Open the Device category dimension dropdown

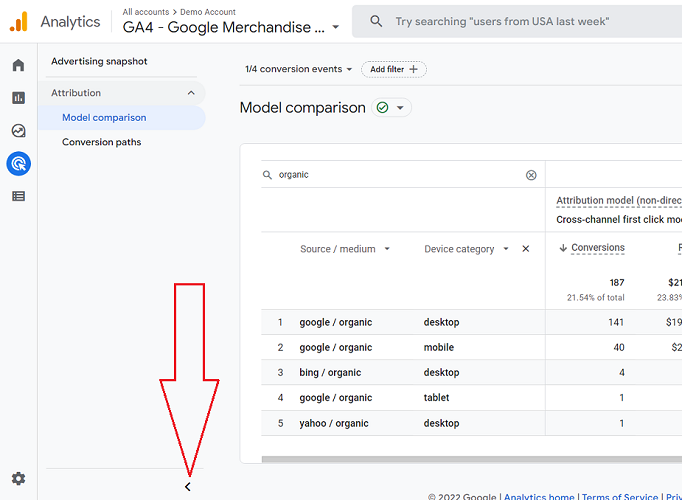point(466,249)
